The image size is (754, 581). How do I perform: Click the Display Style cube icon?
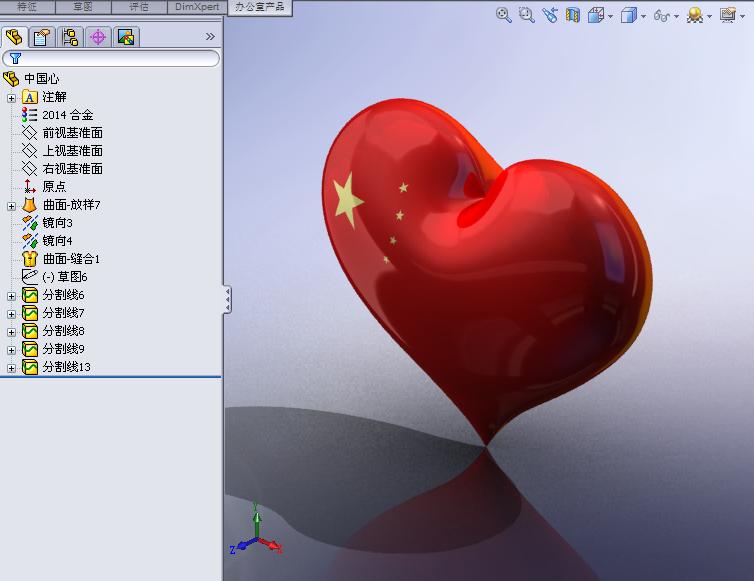628,15
